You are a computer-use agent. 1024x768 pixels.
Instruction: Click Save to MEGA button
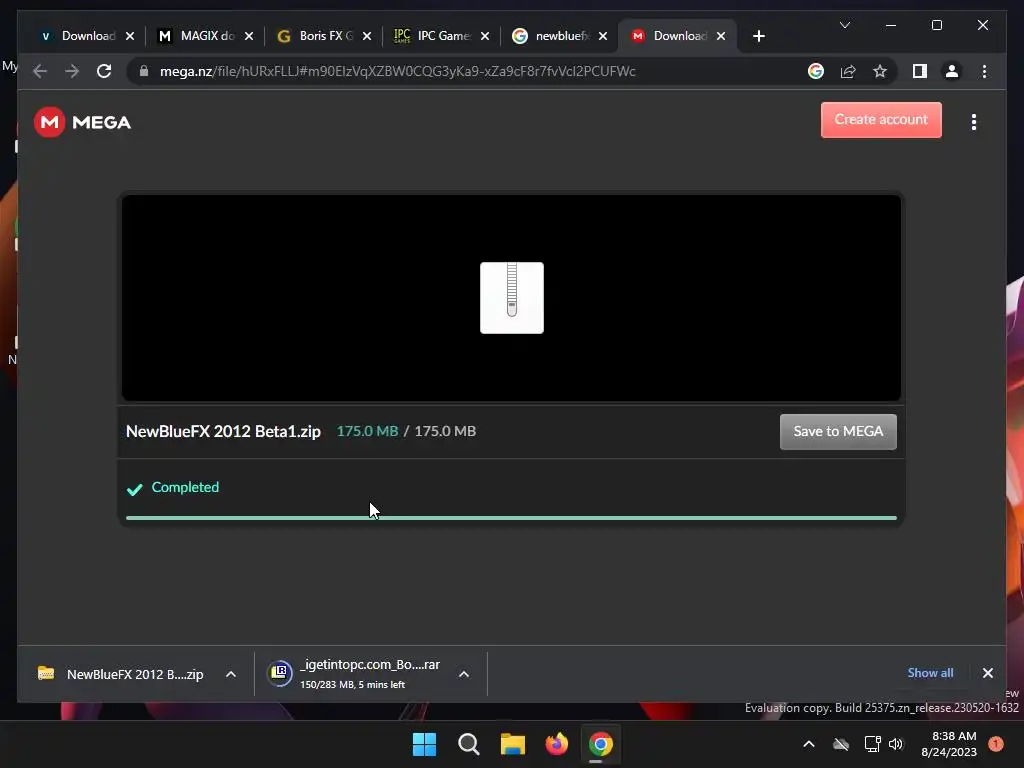point(838,432)
